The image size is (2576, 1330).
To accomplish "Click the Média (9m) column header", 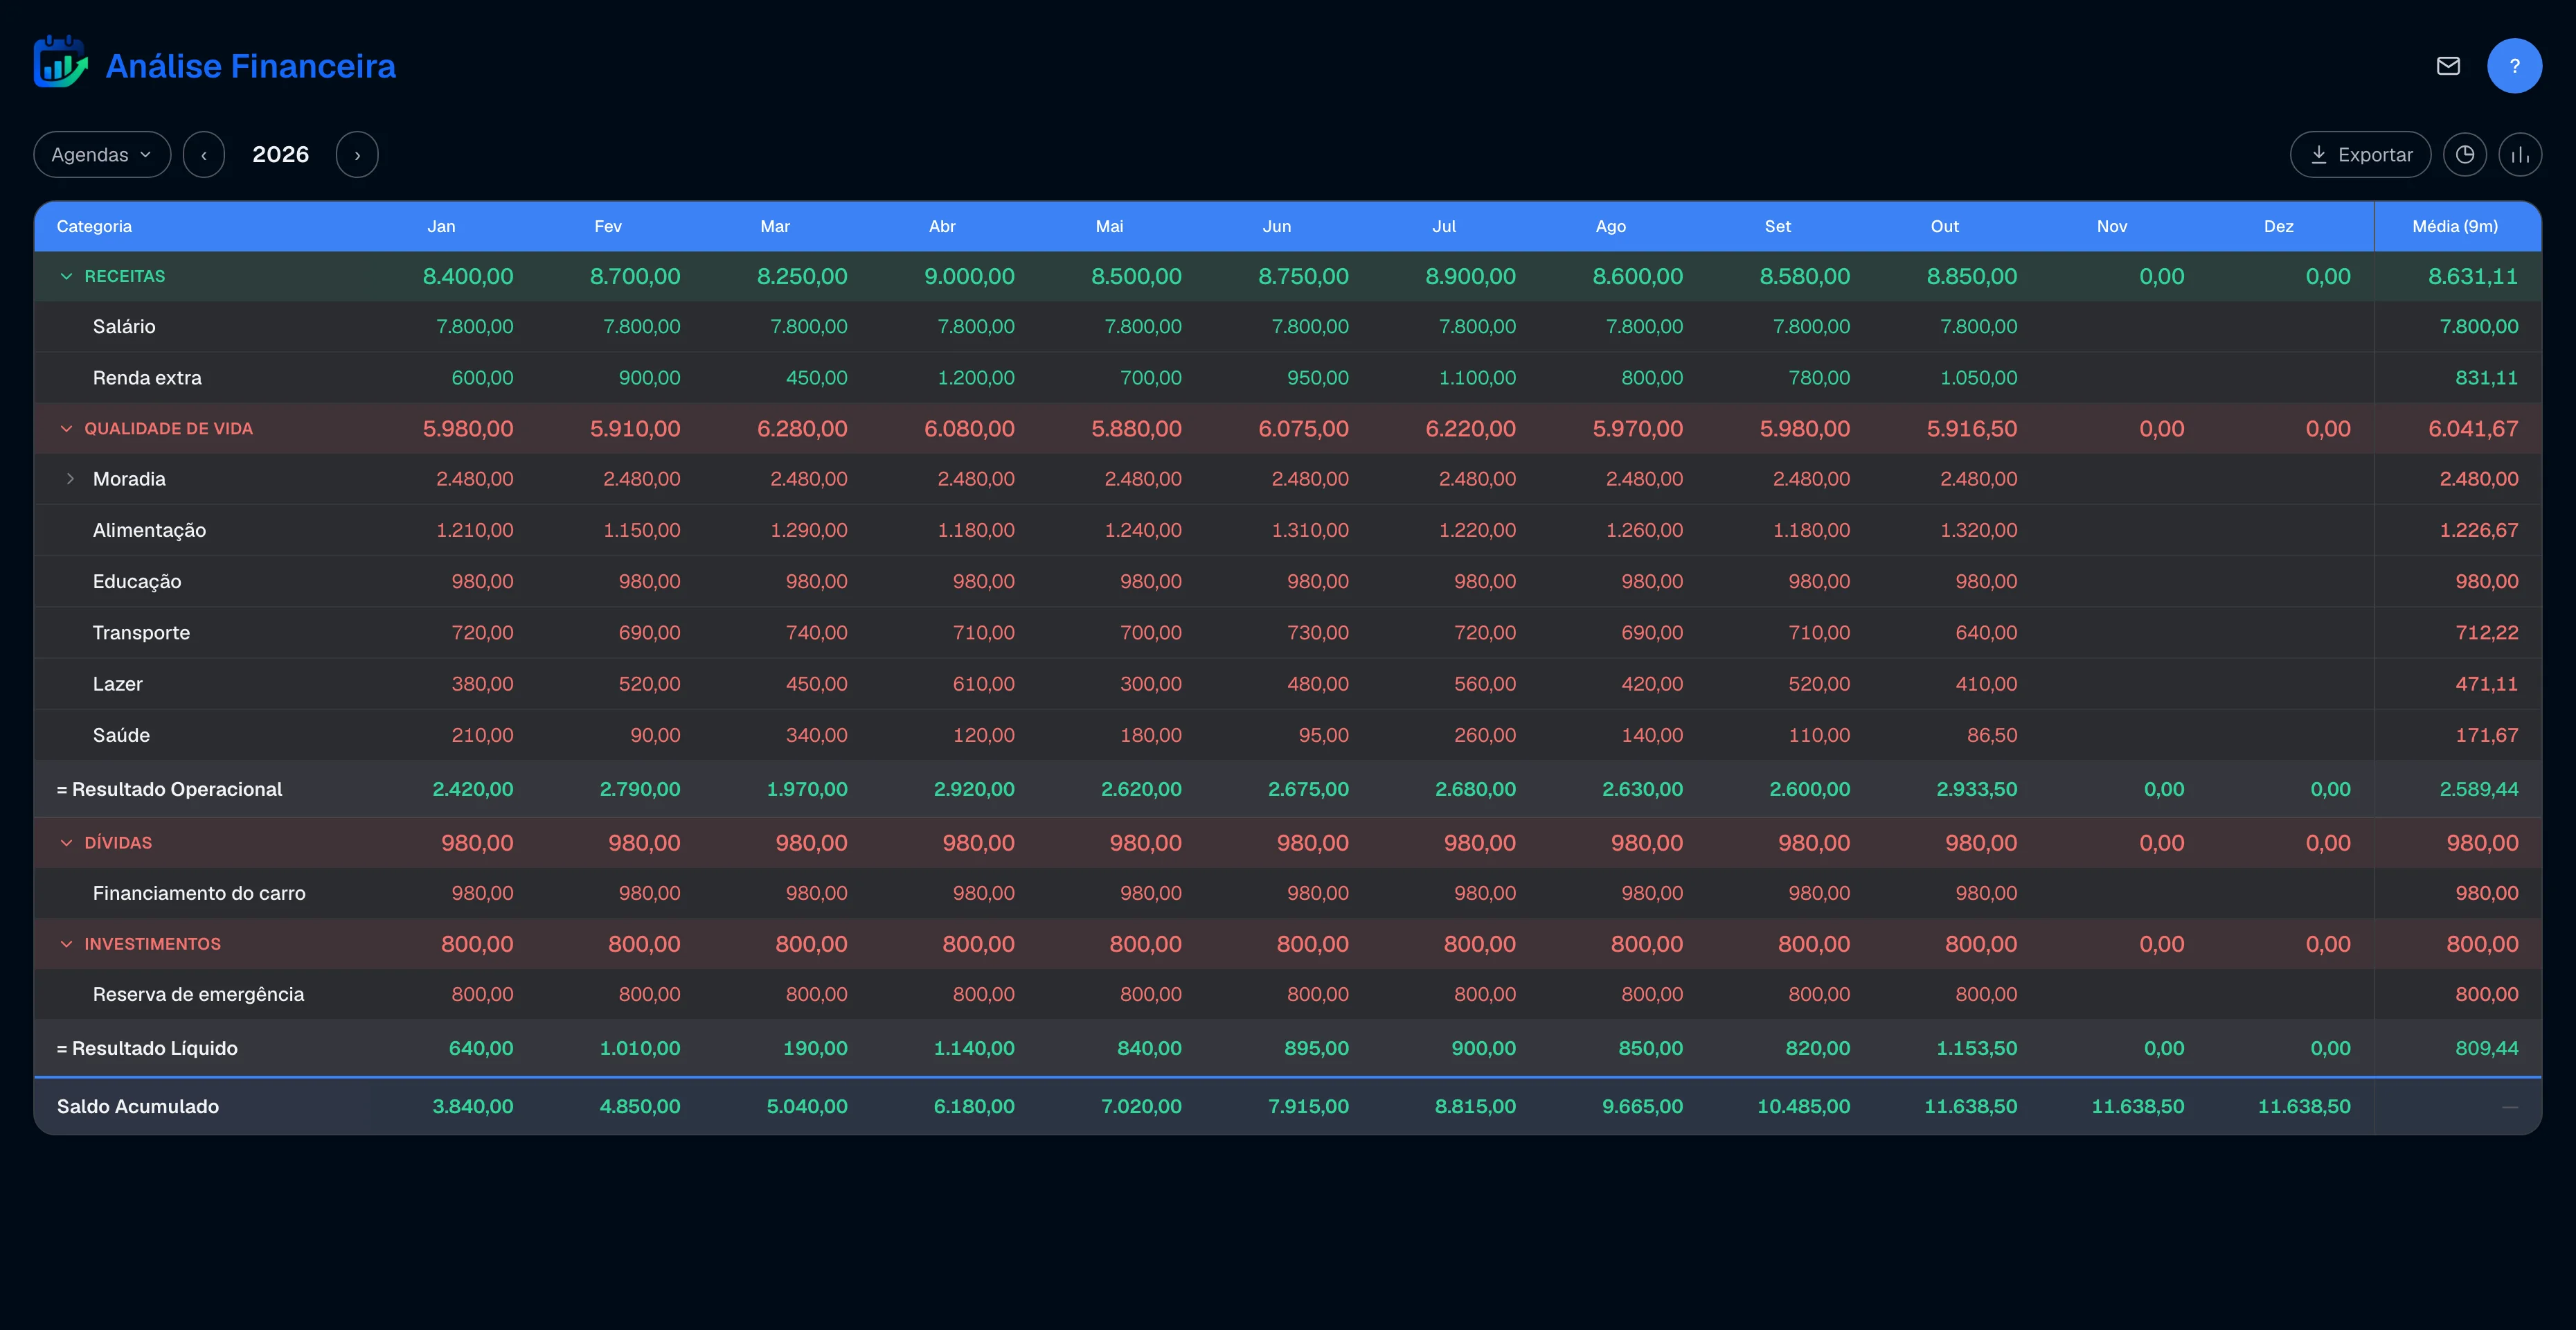I will coord(2455,226).
